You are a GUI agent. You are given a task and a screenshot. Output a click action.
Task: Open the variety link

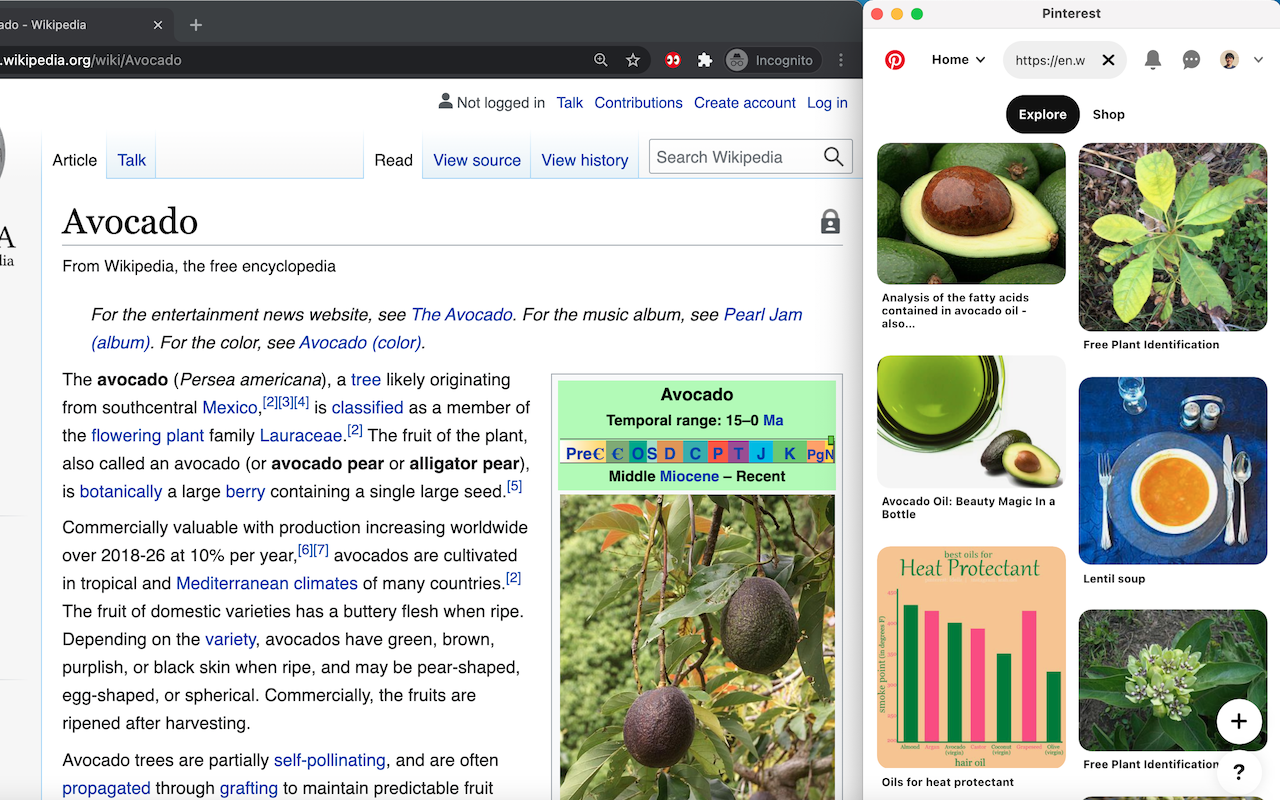point(231,639)
